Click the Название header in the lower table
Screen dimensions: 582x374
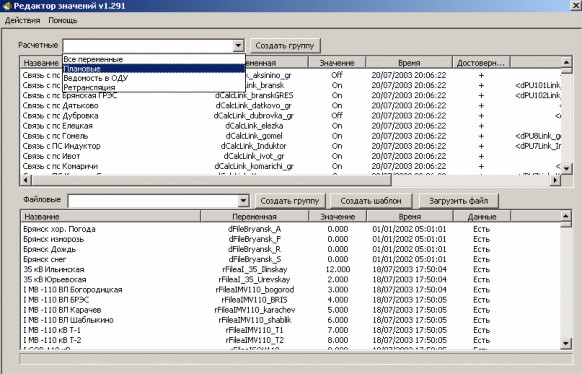coord(111,216)
